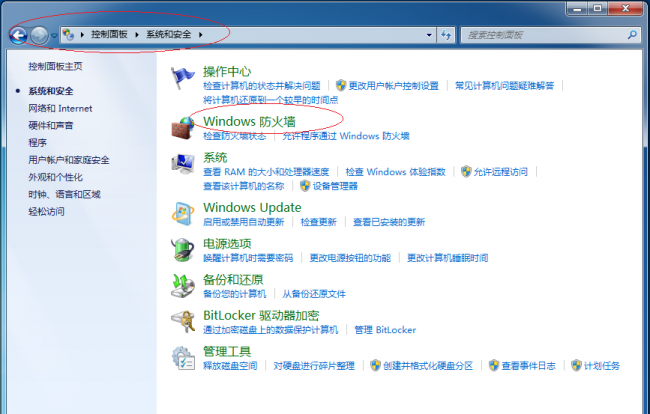This screenshot has width=650, height=414.
Task: Open the Windows Update heading link
Action: click(x=252, y=207)
